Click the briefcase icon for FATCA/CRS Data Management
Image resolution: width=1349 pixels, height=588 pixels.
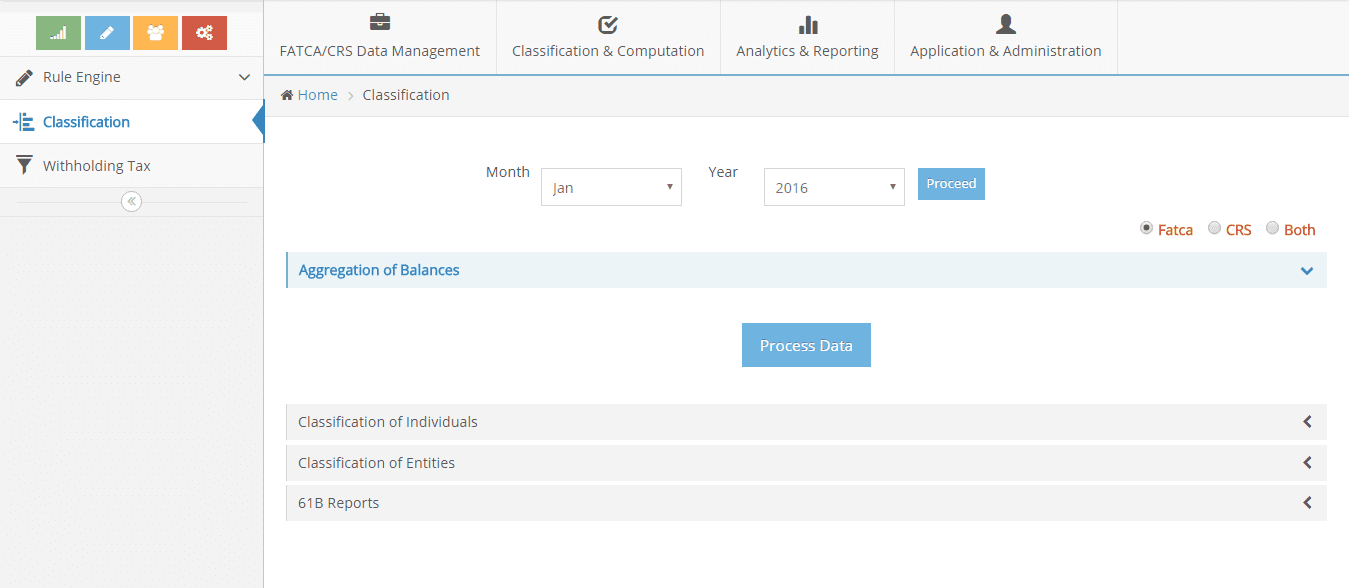point(380,23)
